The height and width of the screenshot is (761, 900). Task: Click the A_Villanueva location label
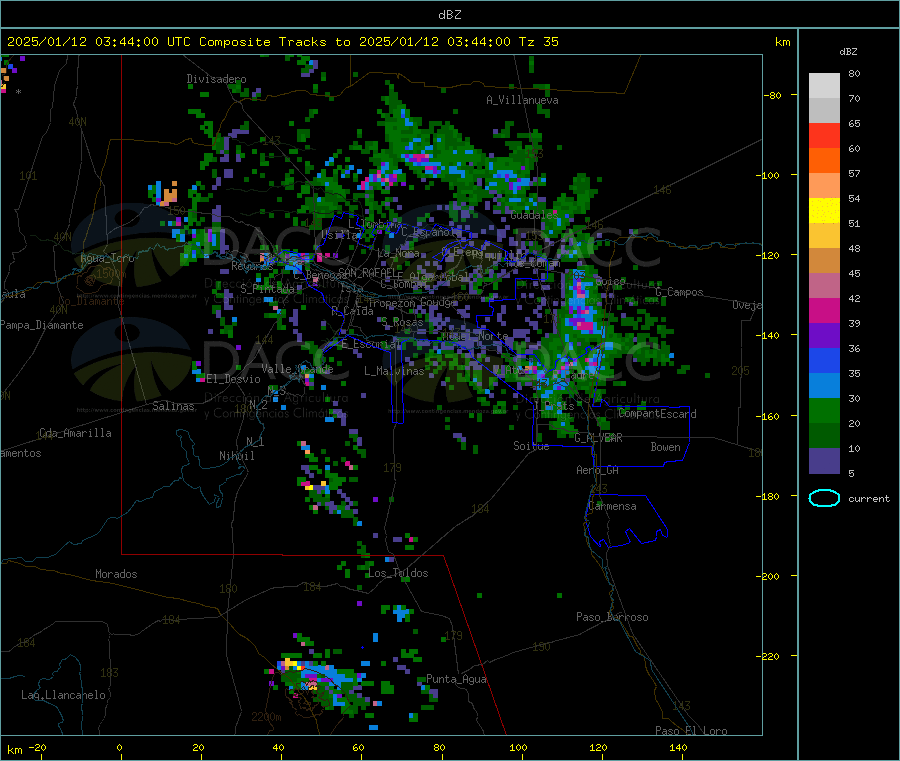pos(522,100)
